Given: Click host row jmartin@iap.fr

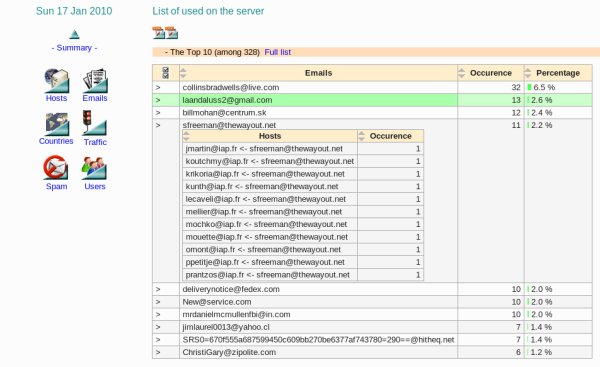Looking at the screenshot, I should (303, 148).
